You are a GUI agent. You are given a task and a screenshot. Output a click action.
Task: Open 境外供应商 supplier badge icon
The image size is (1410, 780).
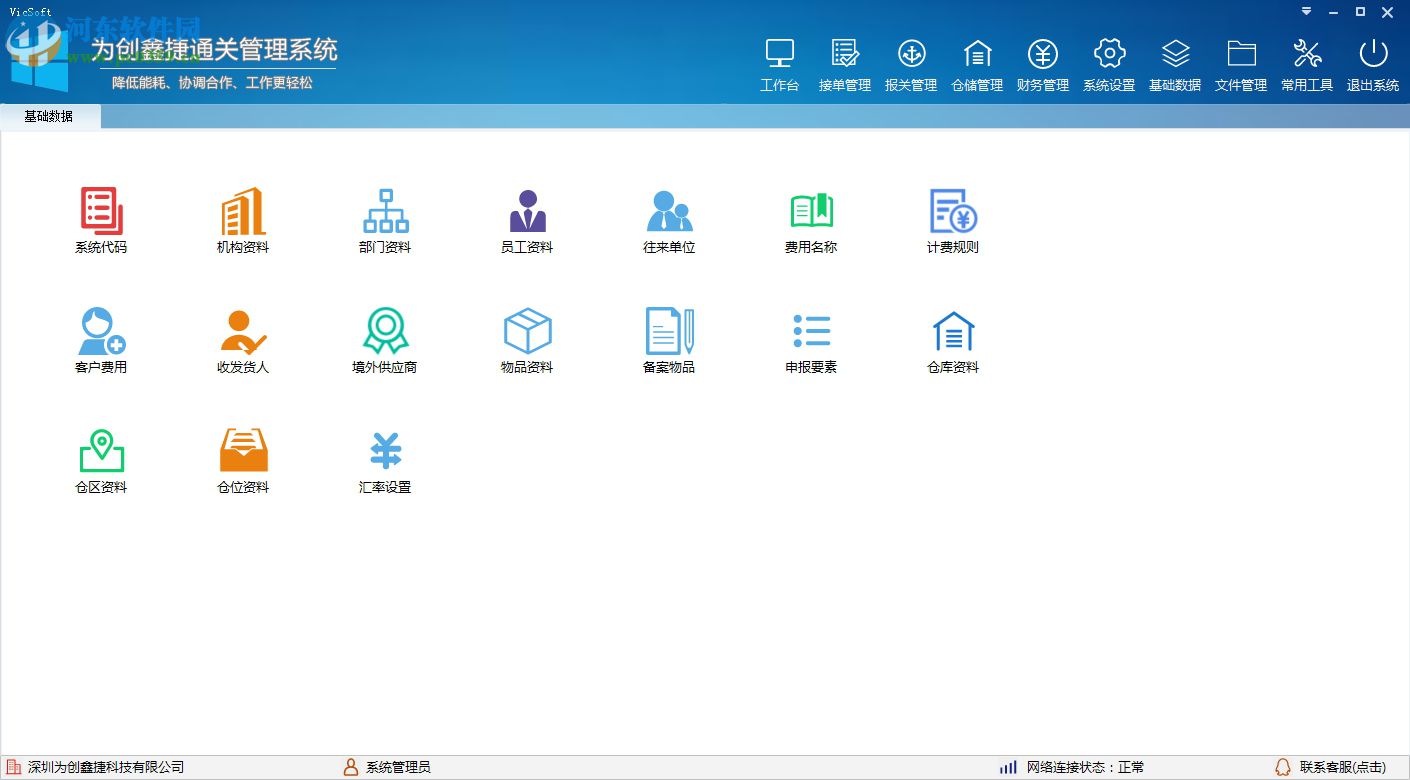tap(385, 331)
